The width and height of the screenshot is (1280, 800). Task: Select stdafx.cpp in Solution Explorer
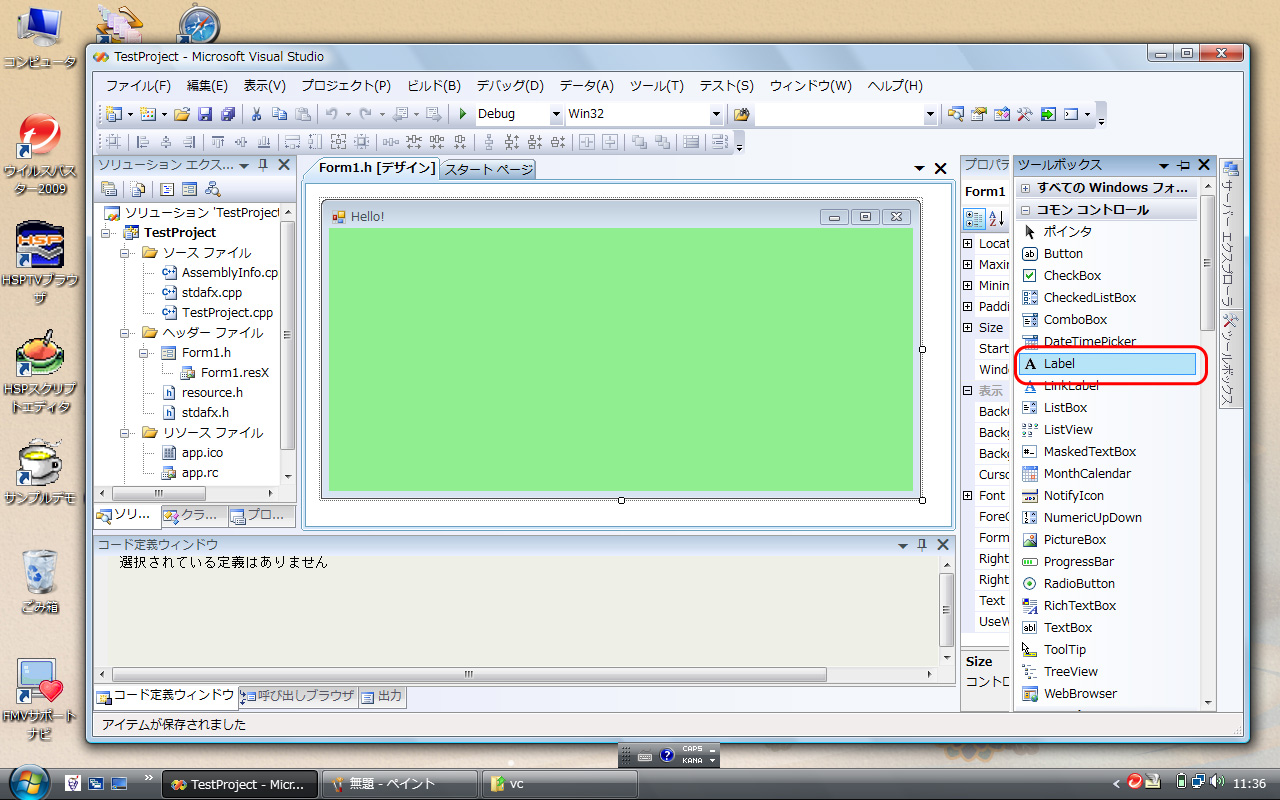pyautogui.click(x=211, y=293)
